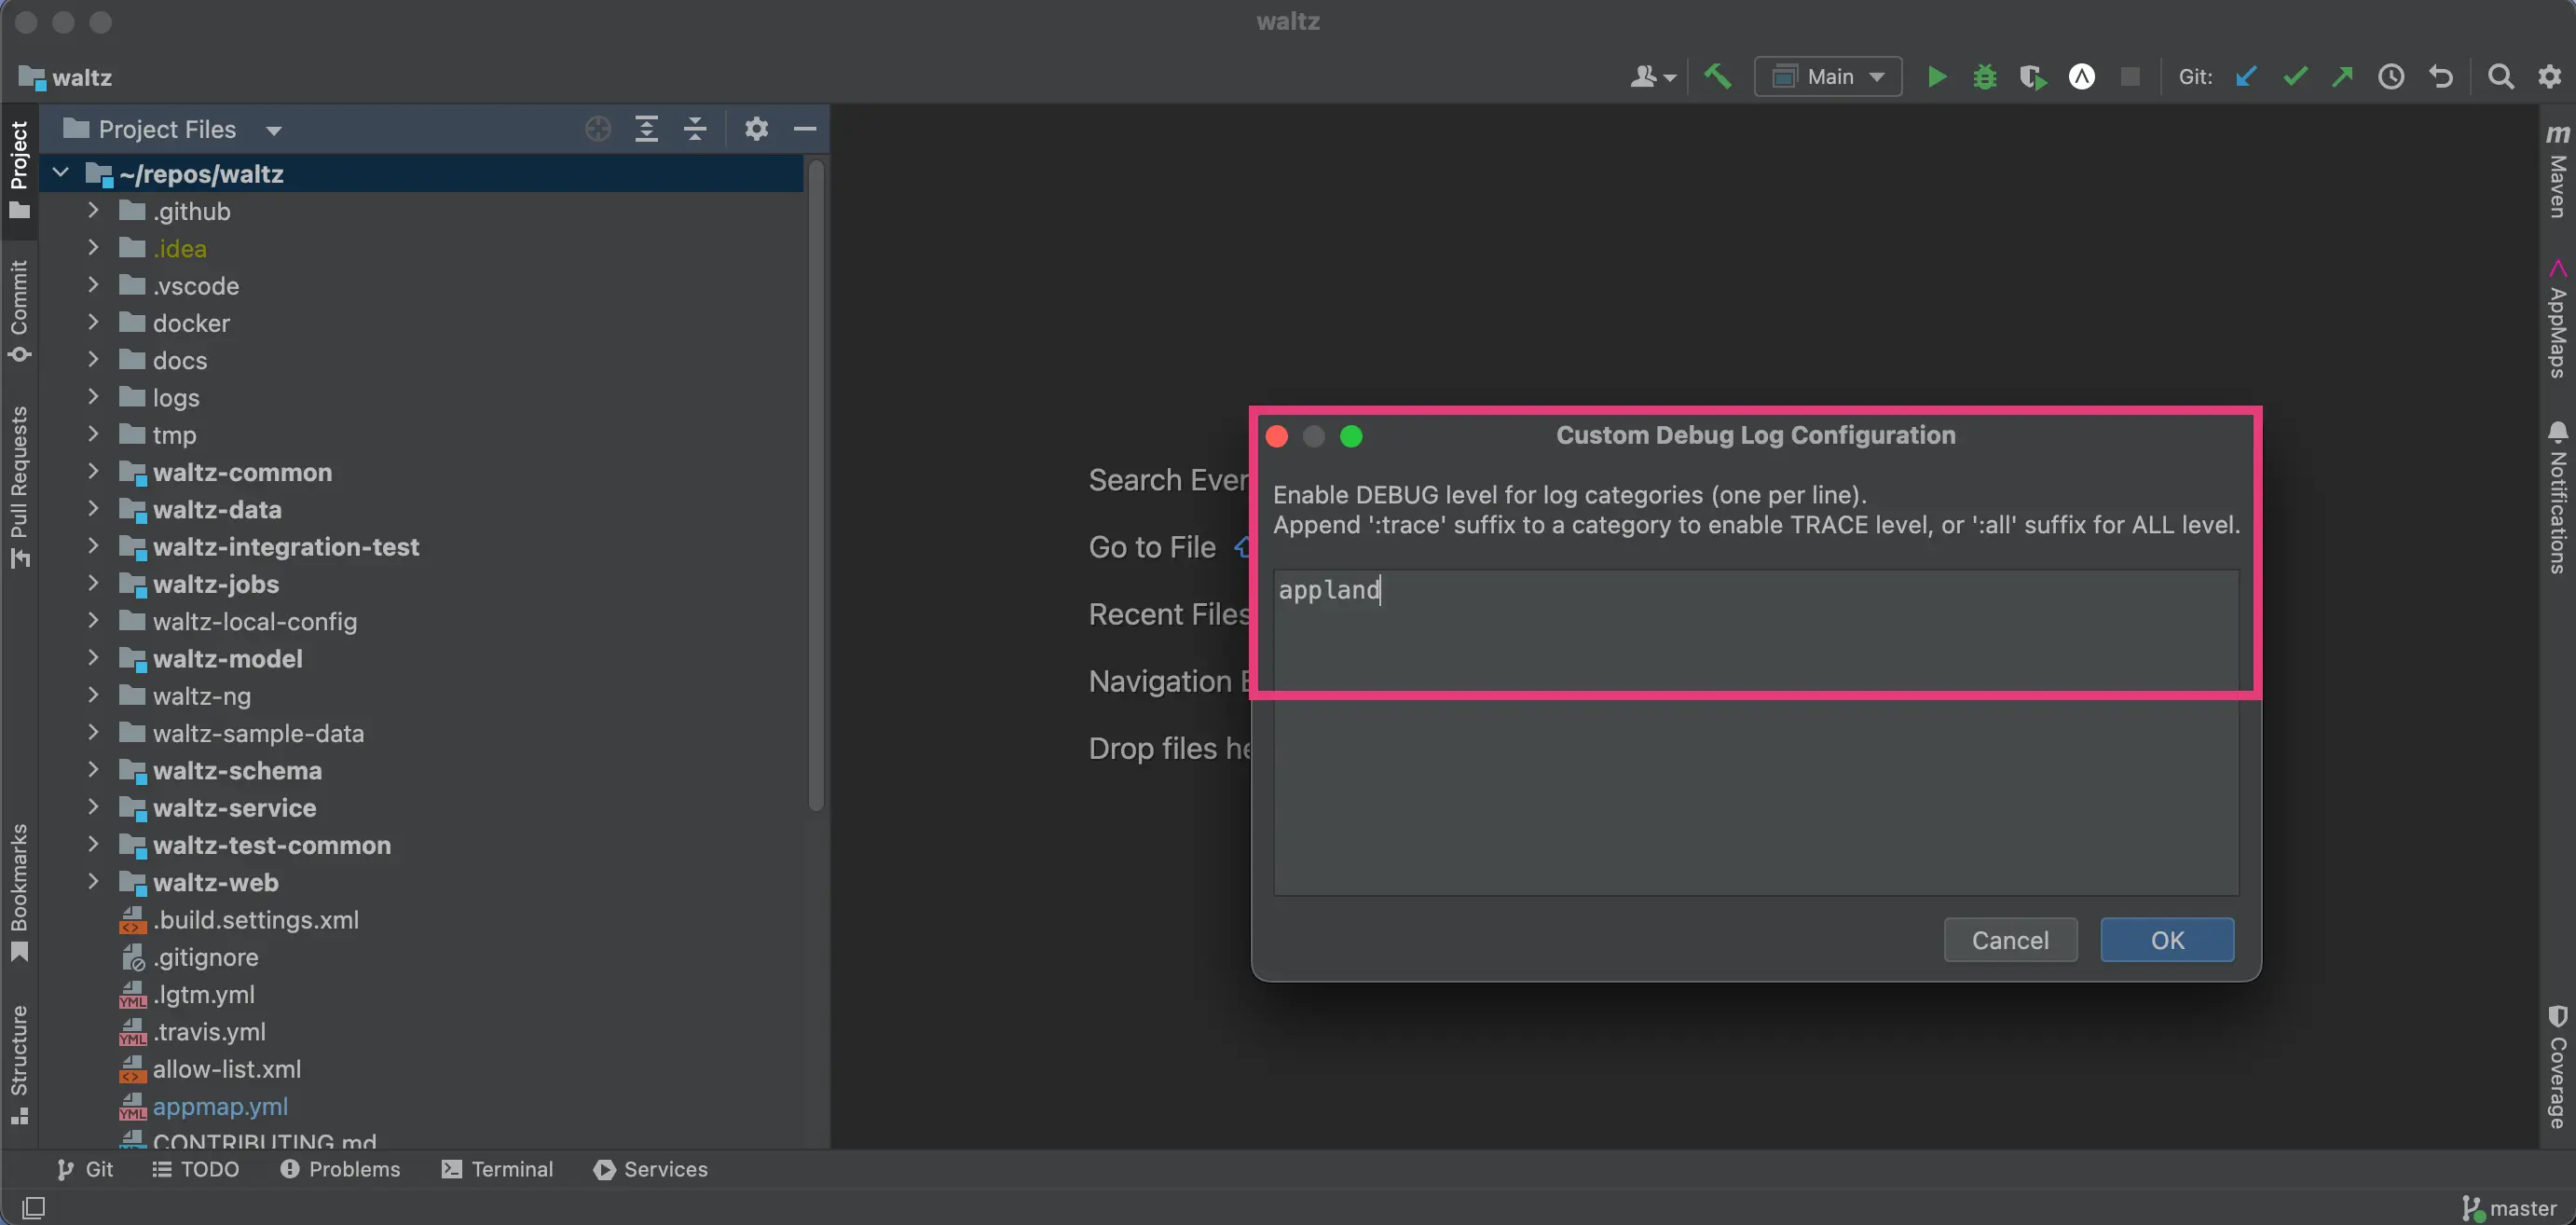Expand all in Project panel

(646, 129)
